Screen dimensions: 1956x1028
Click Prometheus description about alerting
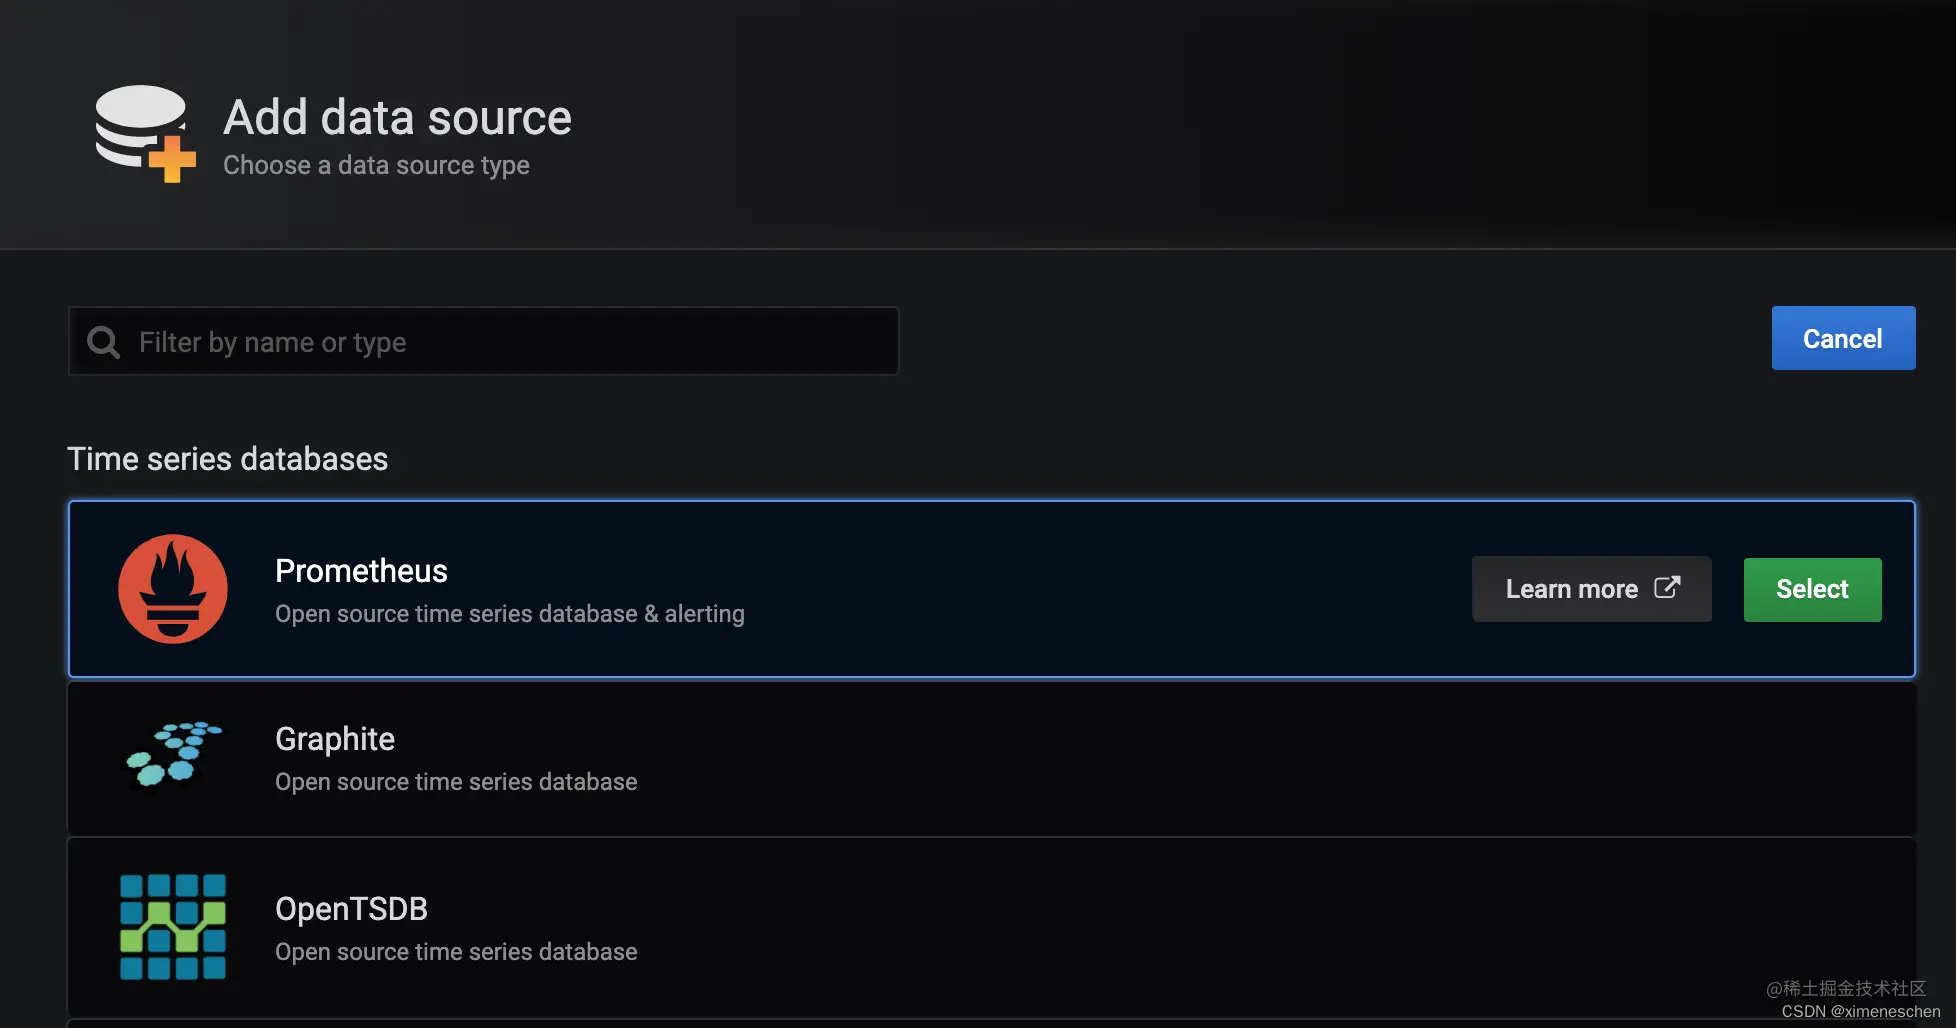click(510, 614)
